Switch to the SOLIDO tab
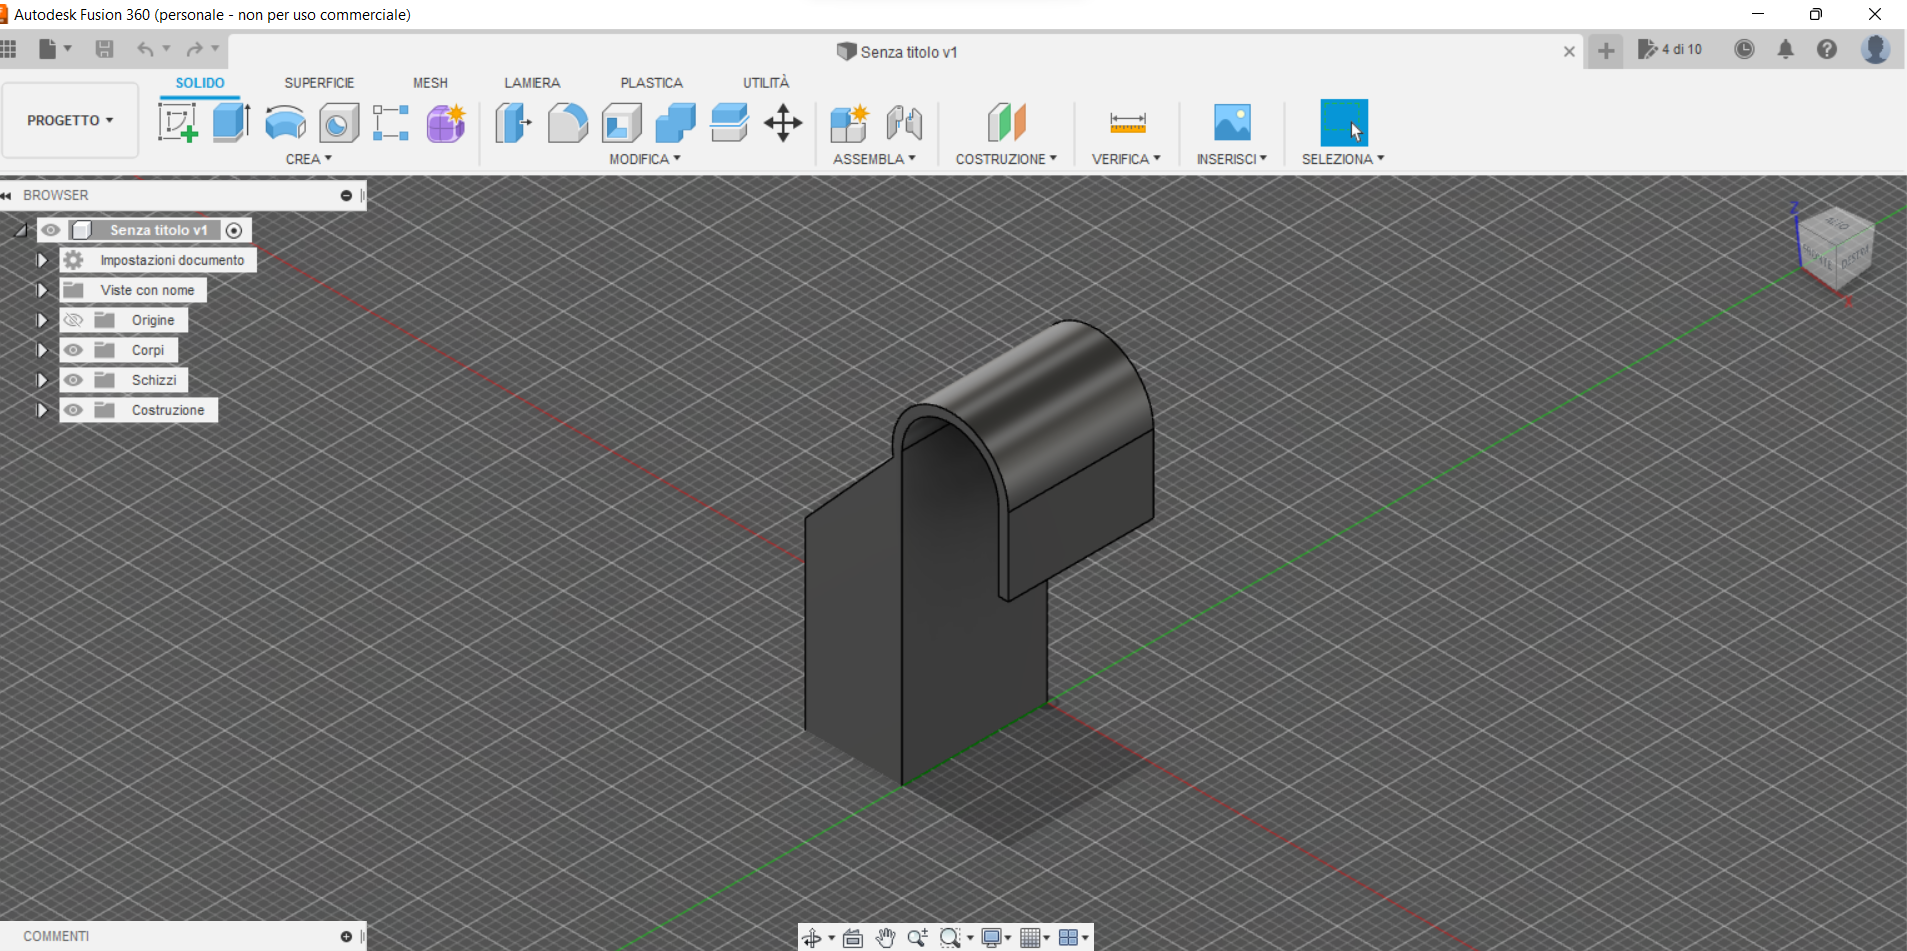The image size is (1907, 951). click(x=200, y=83)
